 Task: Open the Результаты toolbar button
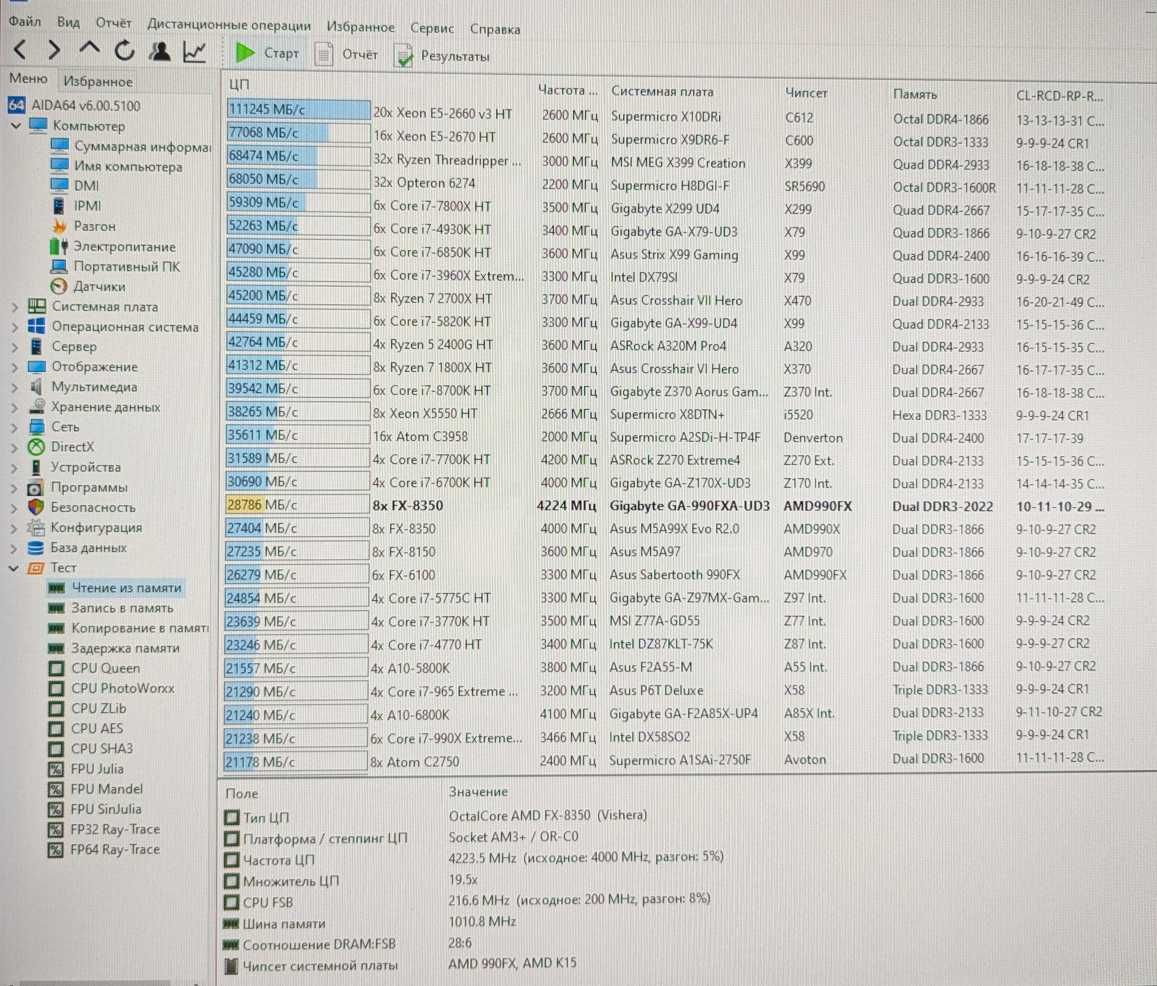[442, 56]
